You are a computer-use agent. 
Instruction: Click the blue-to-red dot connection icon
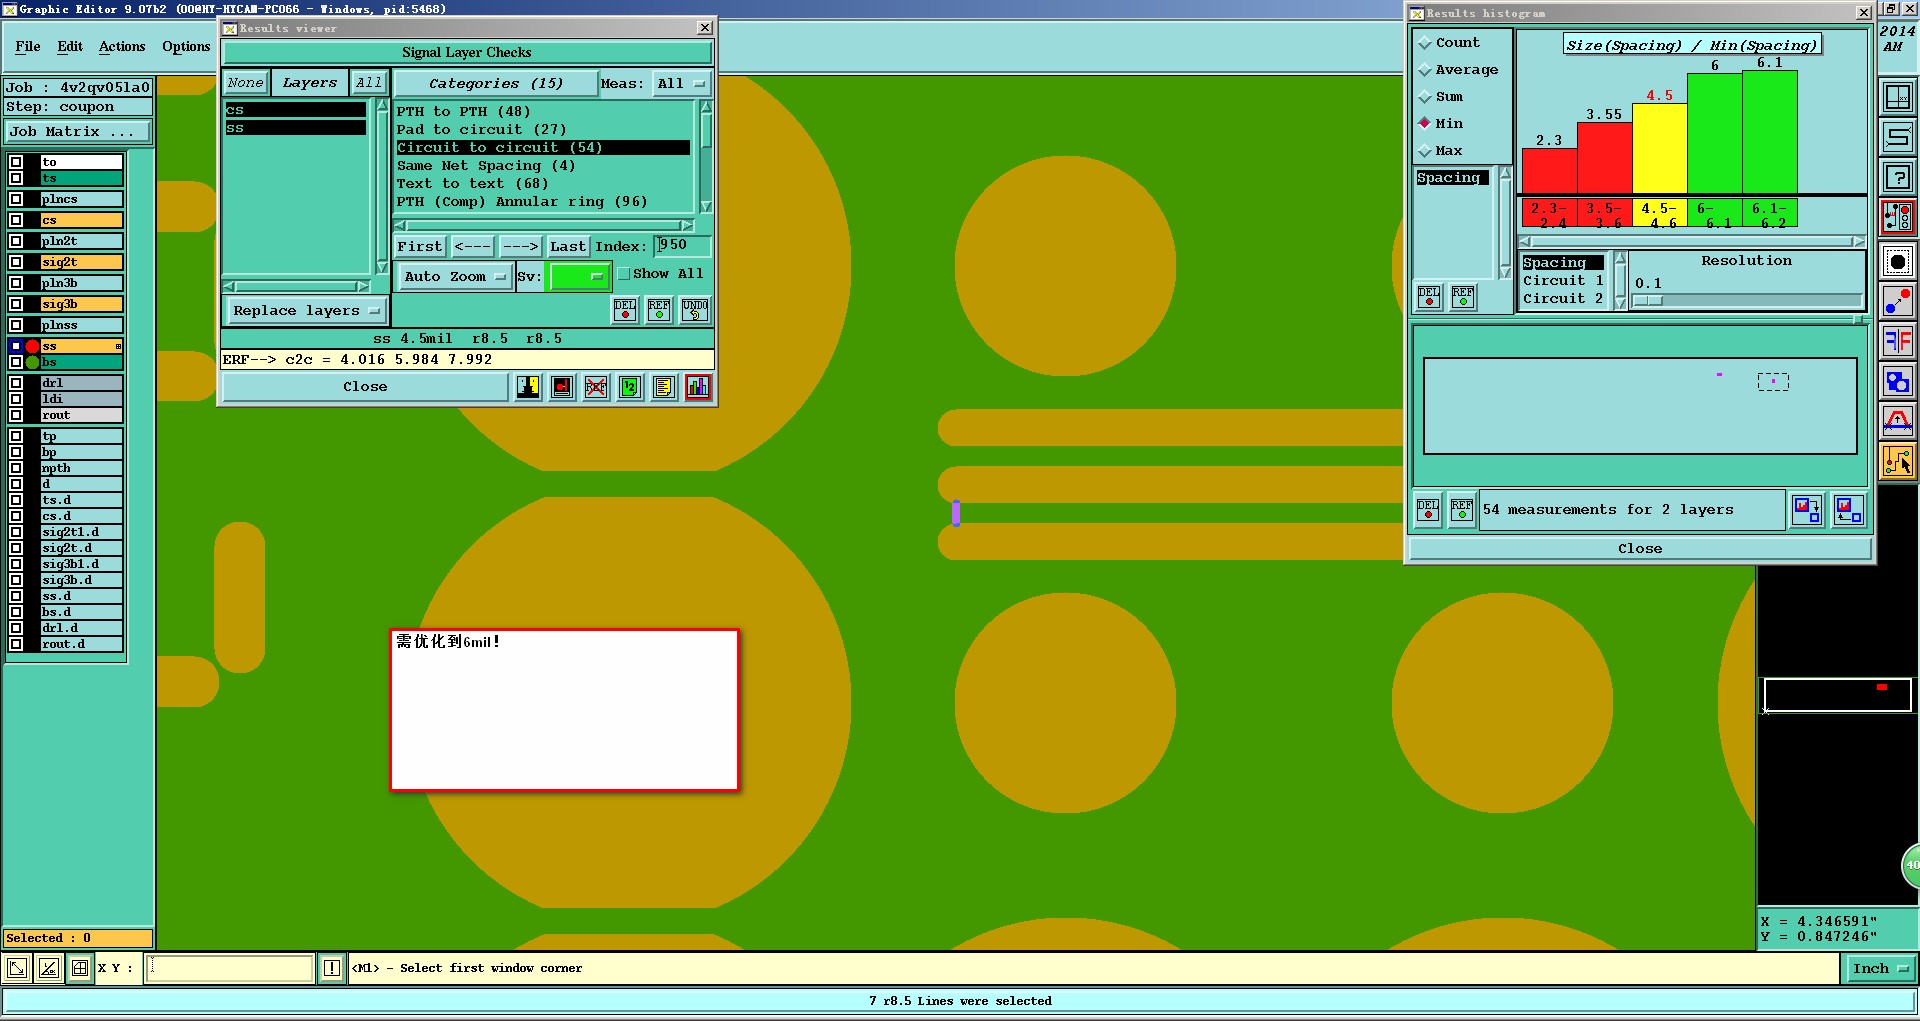pos(1897,301)
